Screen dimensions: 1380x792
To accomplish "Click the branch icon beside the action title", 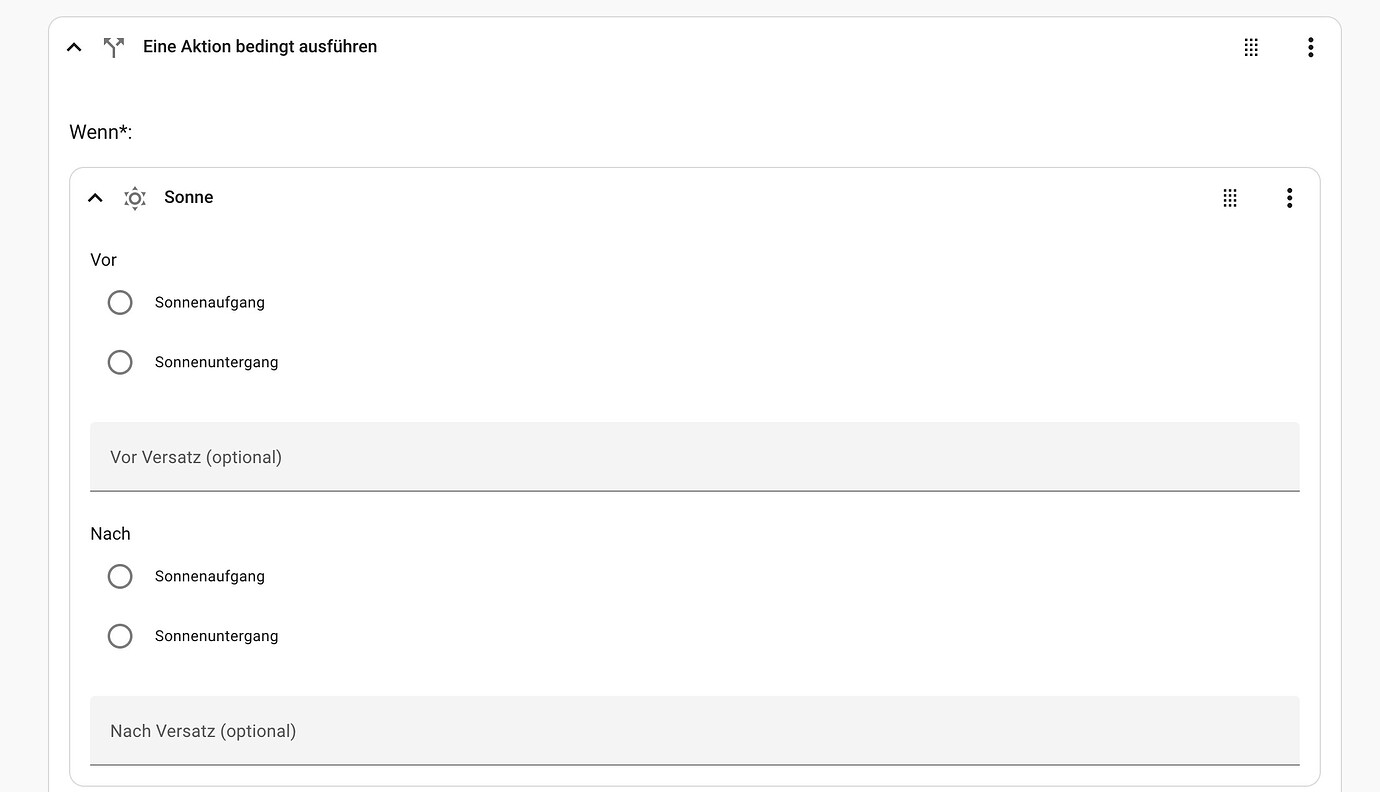I will point(114,47).
